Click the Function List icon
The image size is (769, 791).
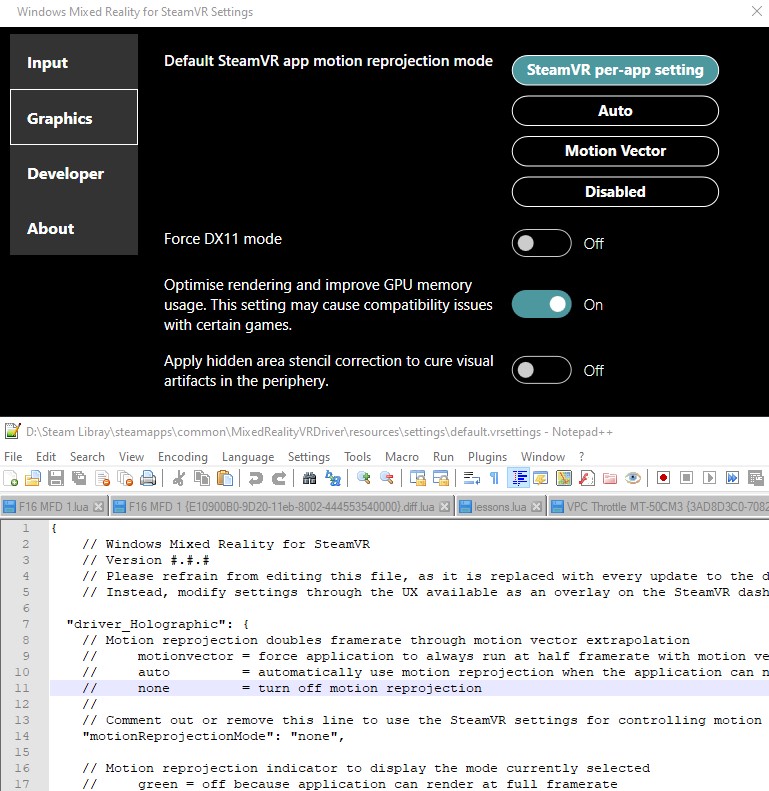point(587,478)
